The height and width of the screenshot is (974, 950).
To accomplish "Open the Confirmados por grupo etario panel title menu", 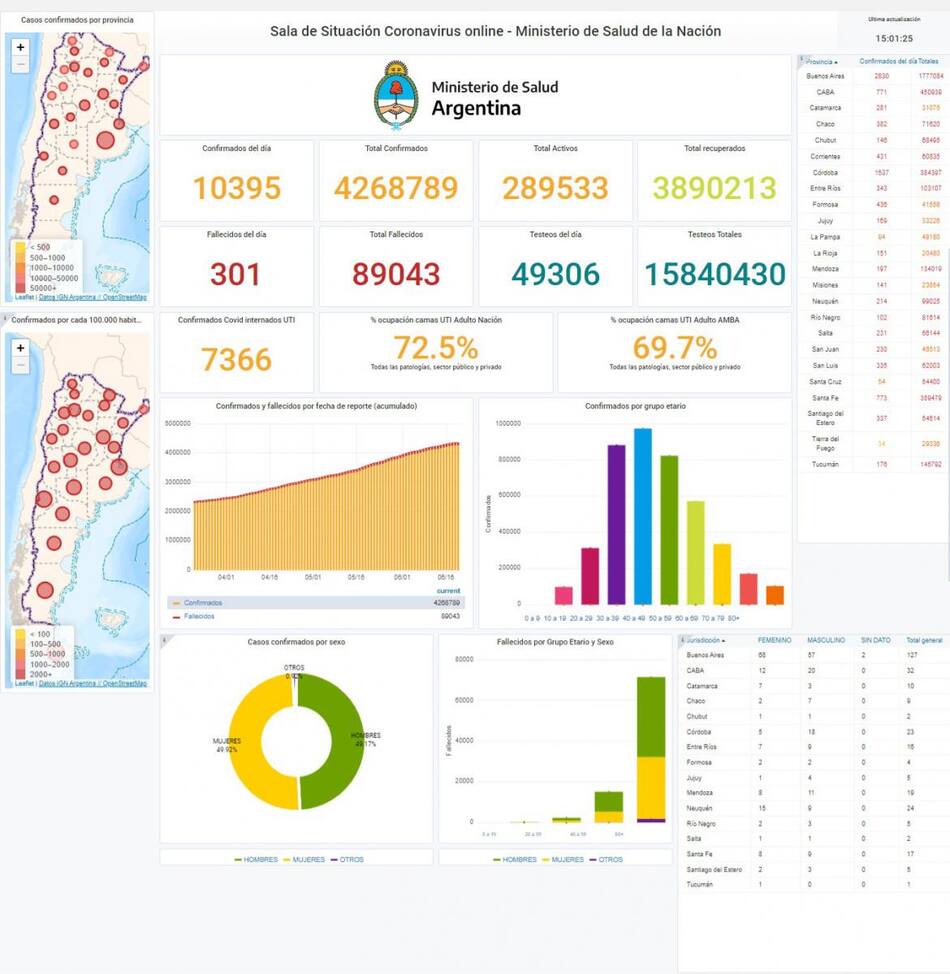I will point(634,406).
